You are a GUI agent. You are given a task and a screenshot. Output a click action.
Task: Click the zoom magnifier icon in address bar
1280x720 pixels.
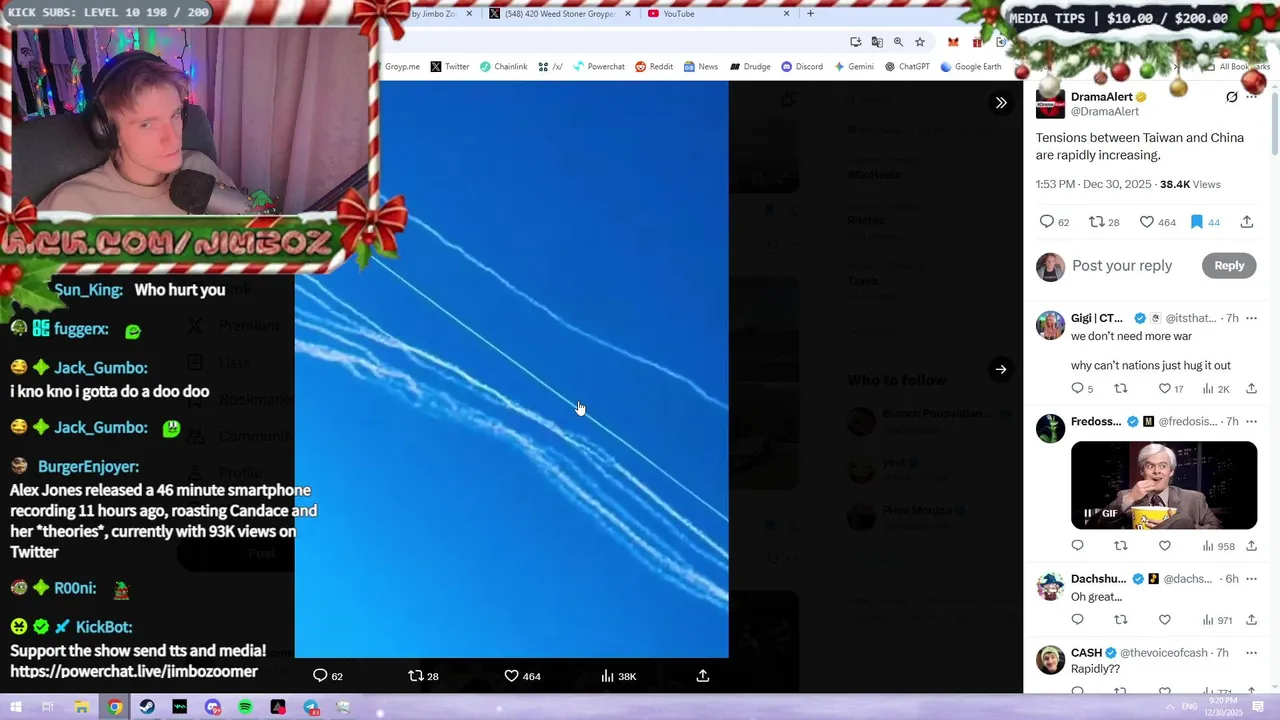click(898, 42)
